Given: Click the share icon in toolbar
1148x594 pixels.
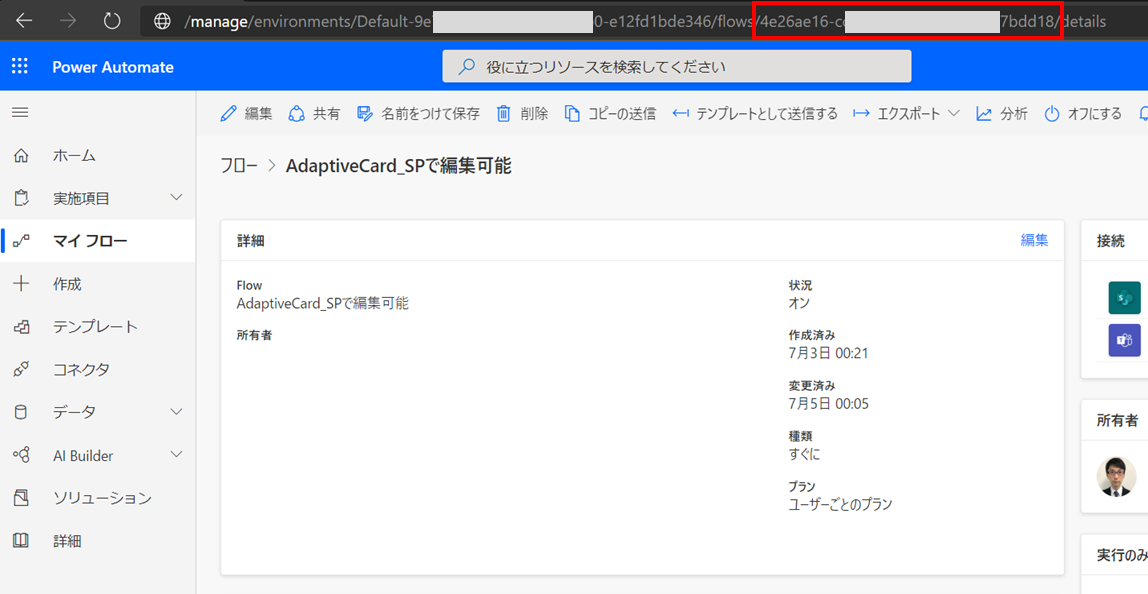Looking at the screenshot, I should click(x=297, y=114).
